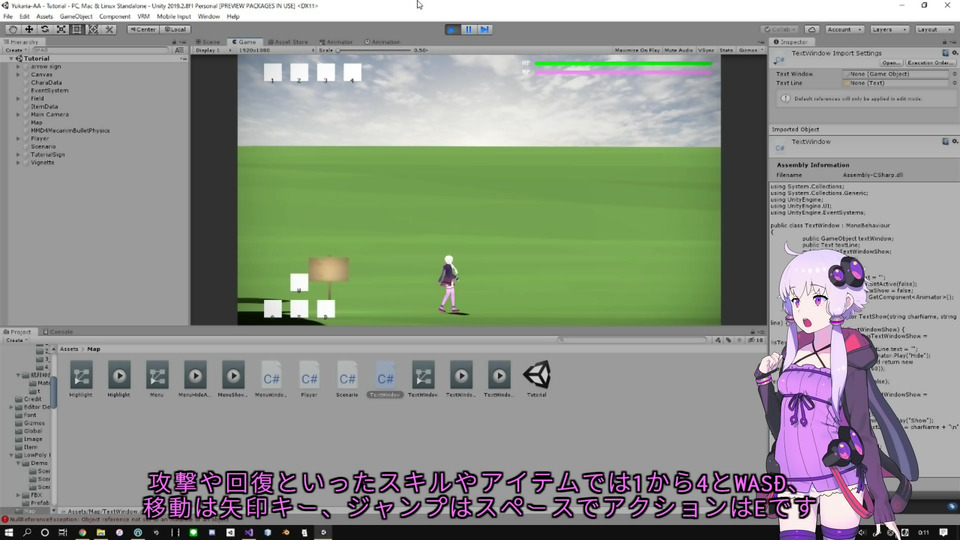Toggle Maximize On Play
960x540 pixels.
click(x=637, y=50)
